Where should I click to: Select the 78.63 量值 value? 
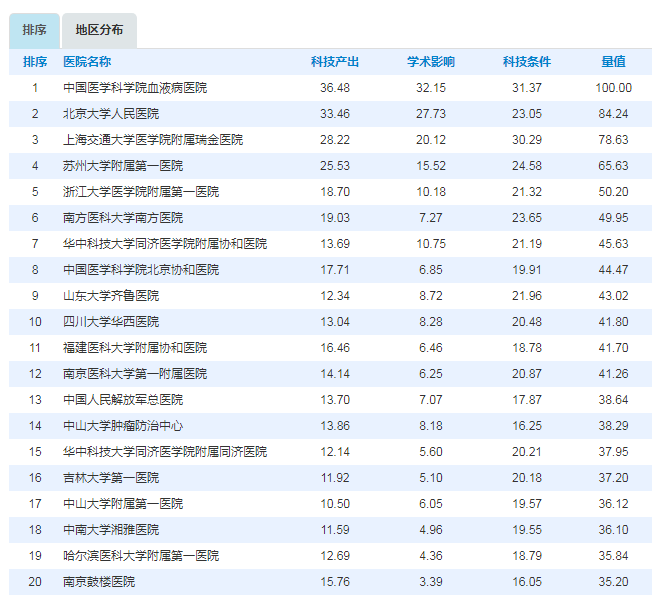pyautogui.click(x=613, y=140)
